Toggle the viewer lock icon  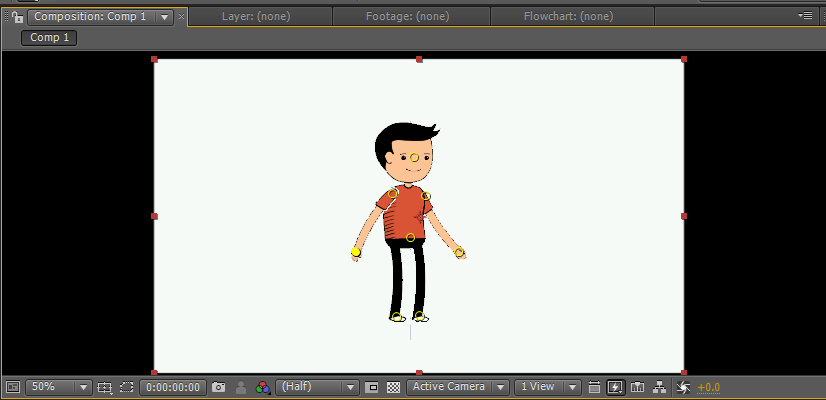click(x=17, y=17)
